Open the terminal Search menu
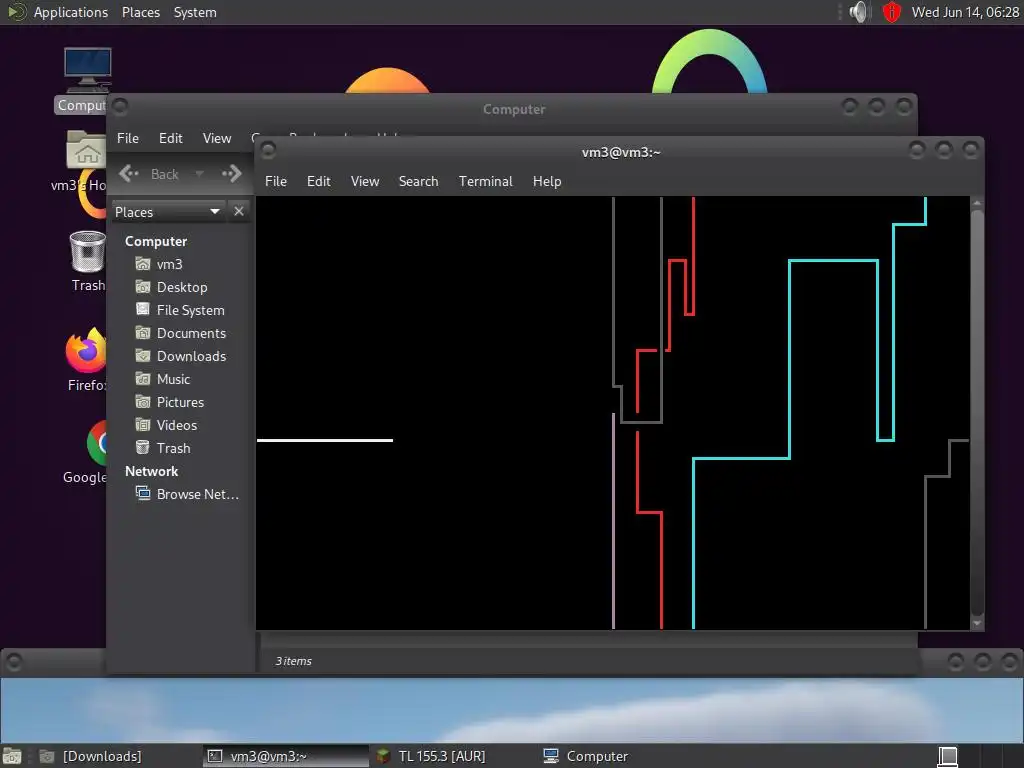The width and height of the screenshot is (1024, 768). click(x=419, y=181)
